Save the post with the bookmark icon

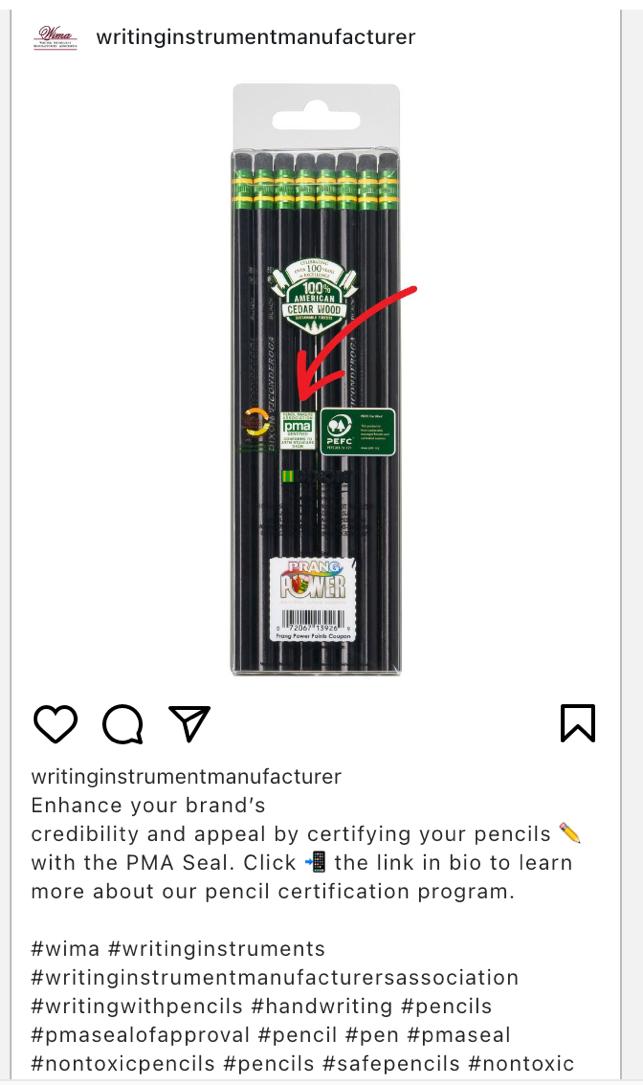(x=577, y=723)
